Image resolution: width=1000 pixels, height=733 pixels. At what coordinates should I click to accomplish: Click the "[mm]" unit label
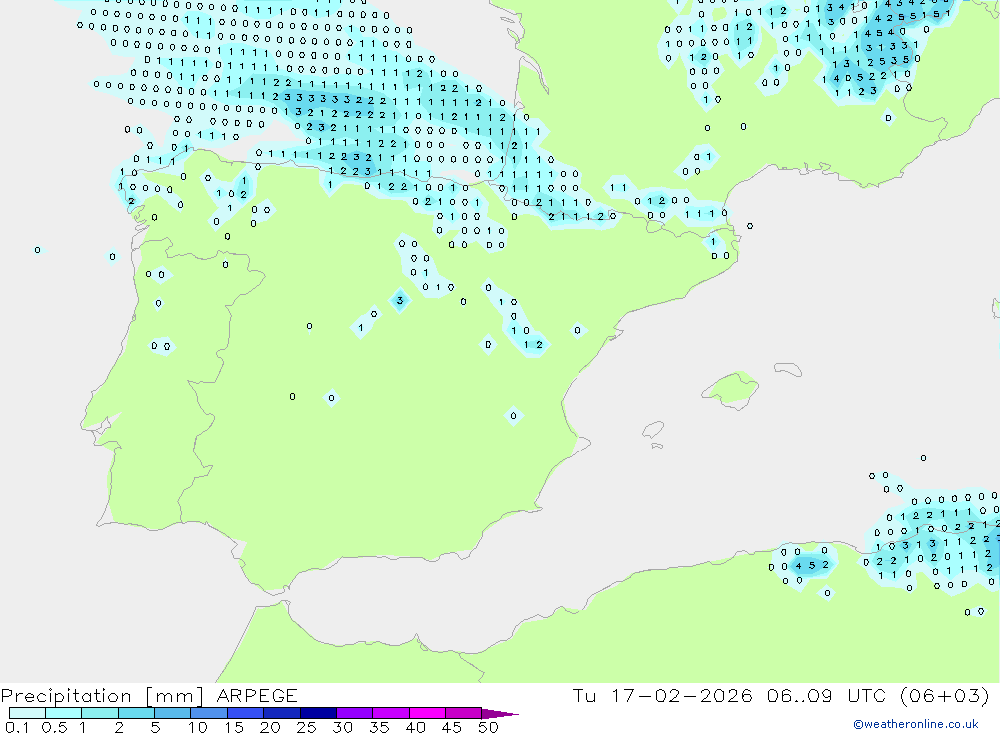(175, 696)
